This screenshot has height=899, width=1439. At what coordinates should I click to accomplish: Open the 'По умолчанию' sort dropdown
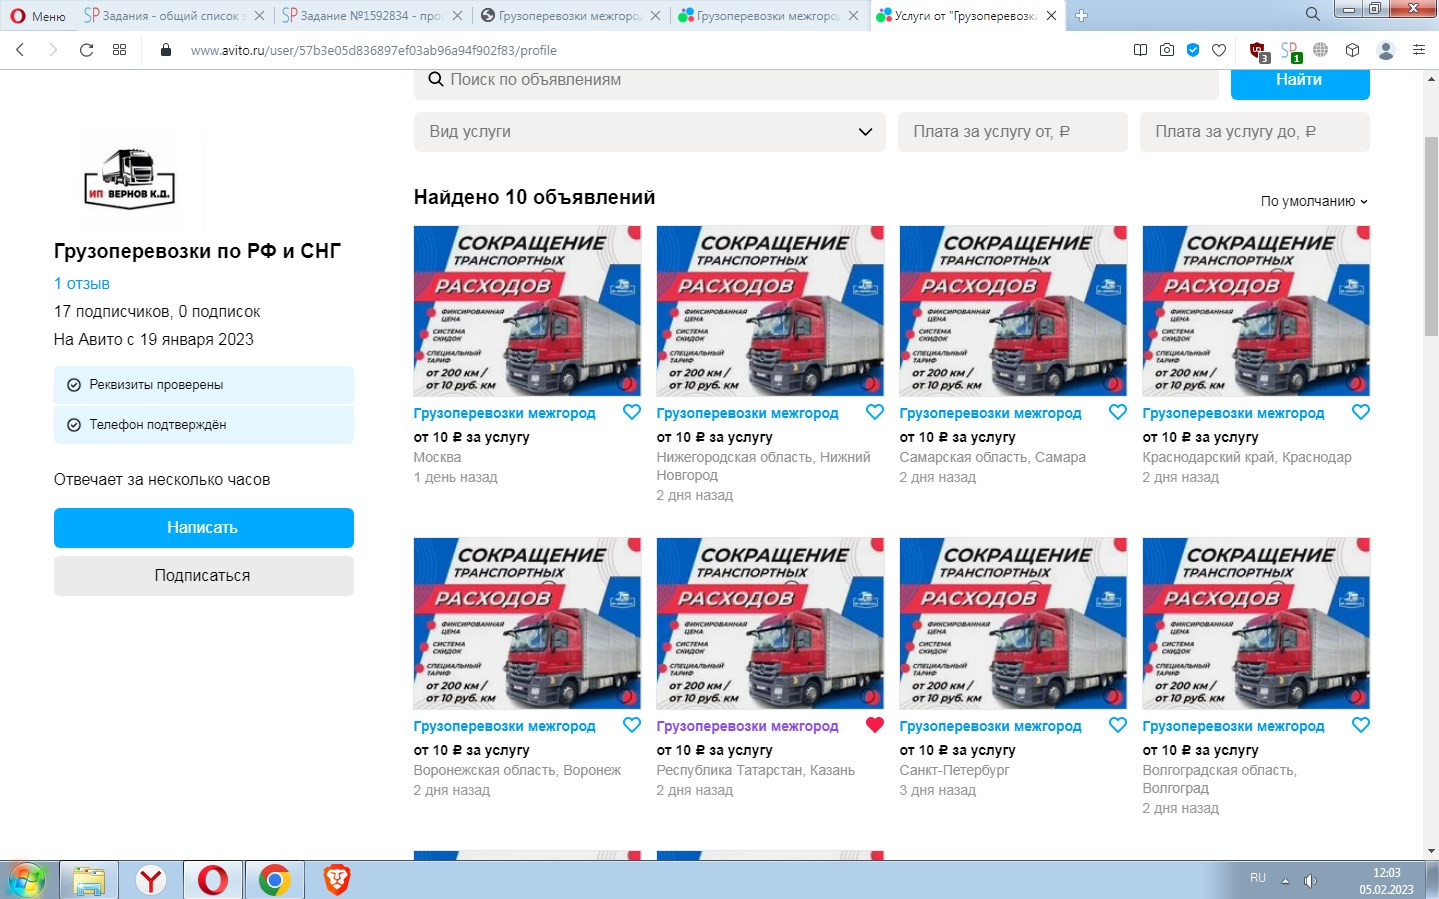coord(1314,201)
